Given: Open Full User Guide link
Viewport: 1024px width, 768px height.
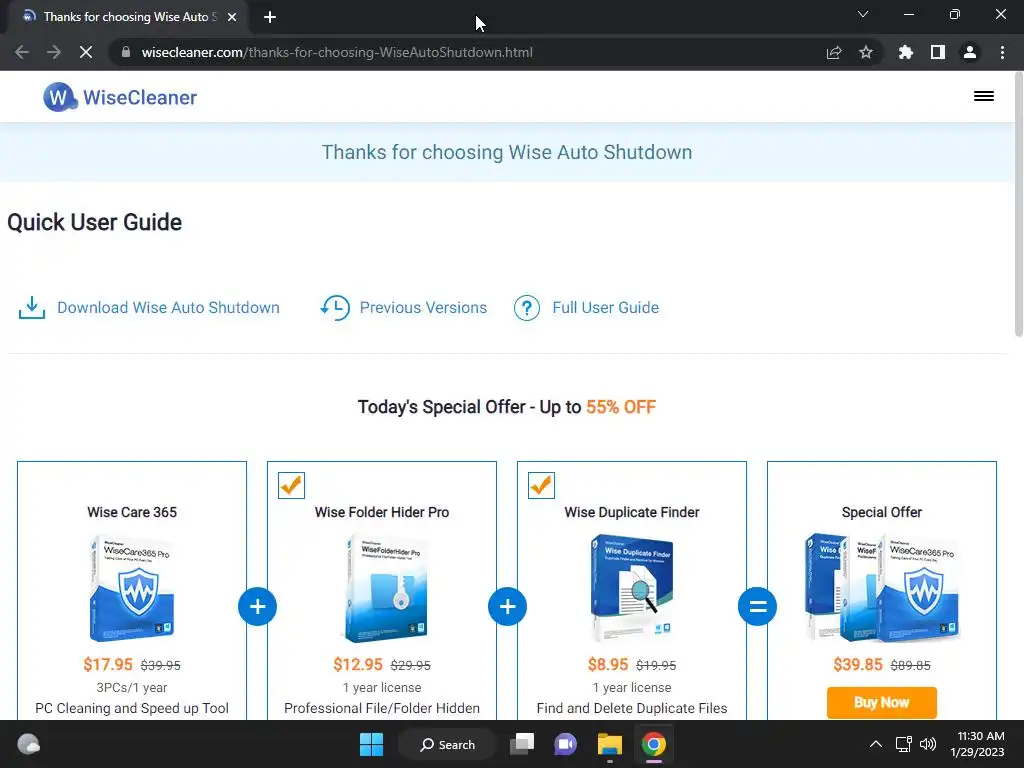Looking at the screenshot, I should 605,308.
